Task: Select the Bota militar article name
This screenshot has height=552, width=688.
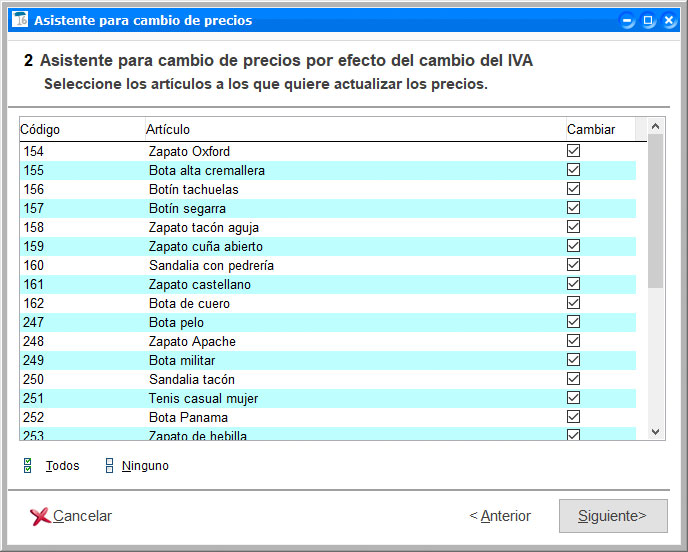Action: coord(182,360)
